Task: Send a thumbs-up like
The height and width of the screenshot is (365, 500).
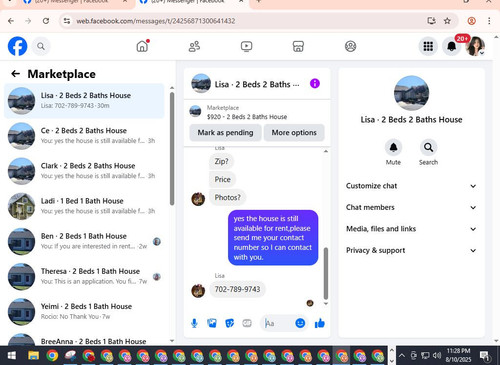Action: pos(320,323)
